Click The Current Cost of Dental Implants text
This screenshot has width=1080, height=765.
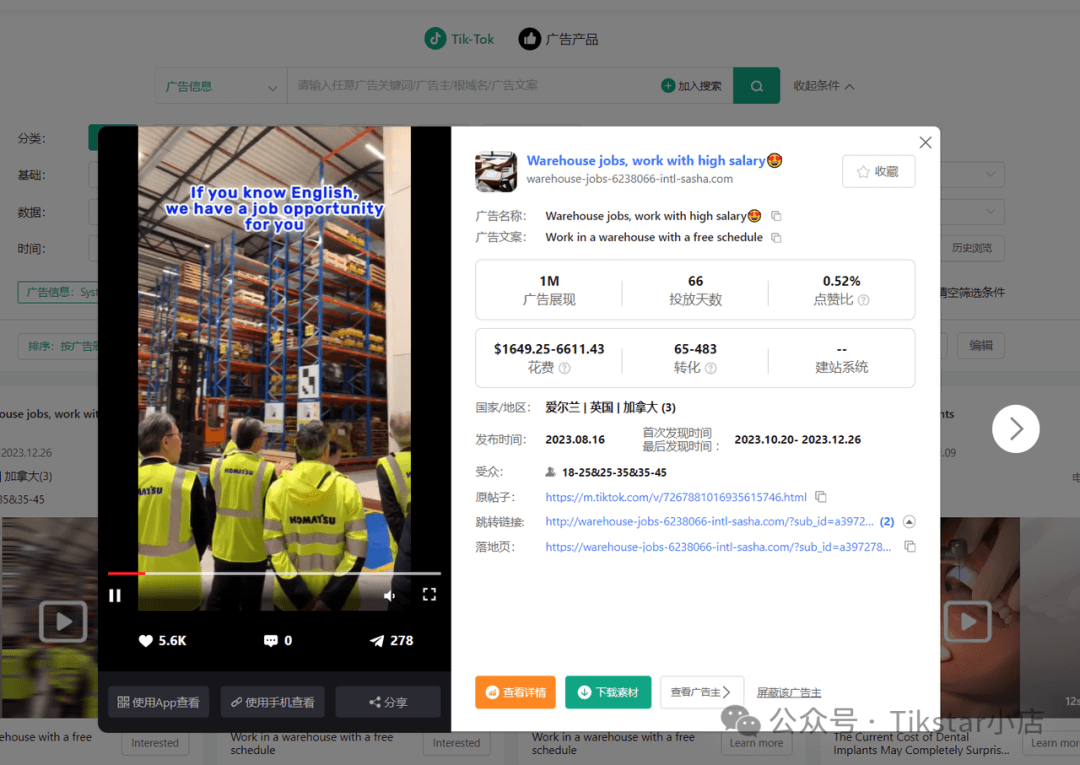click(x=921, y=744)
